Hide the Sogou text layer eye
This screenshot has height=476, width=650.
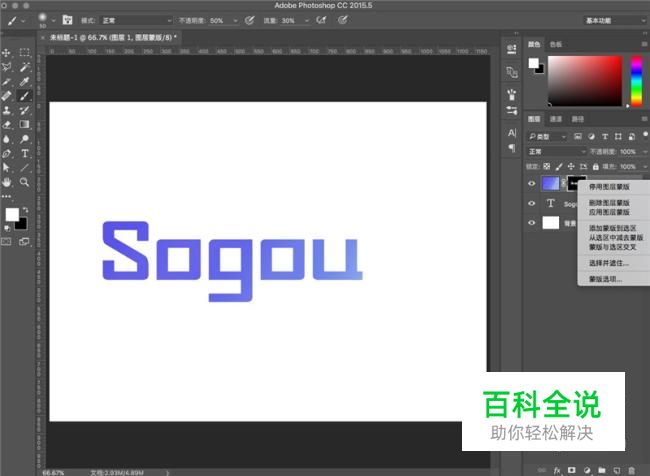coord(531,203)
